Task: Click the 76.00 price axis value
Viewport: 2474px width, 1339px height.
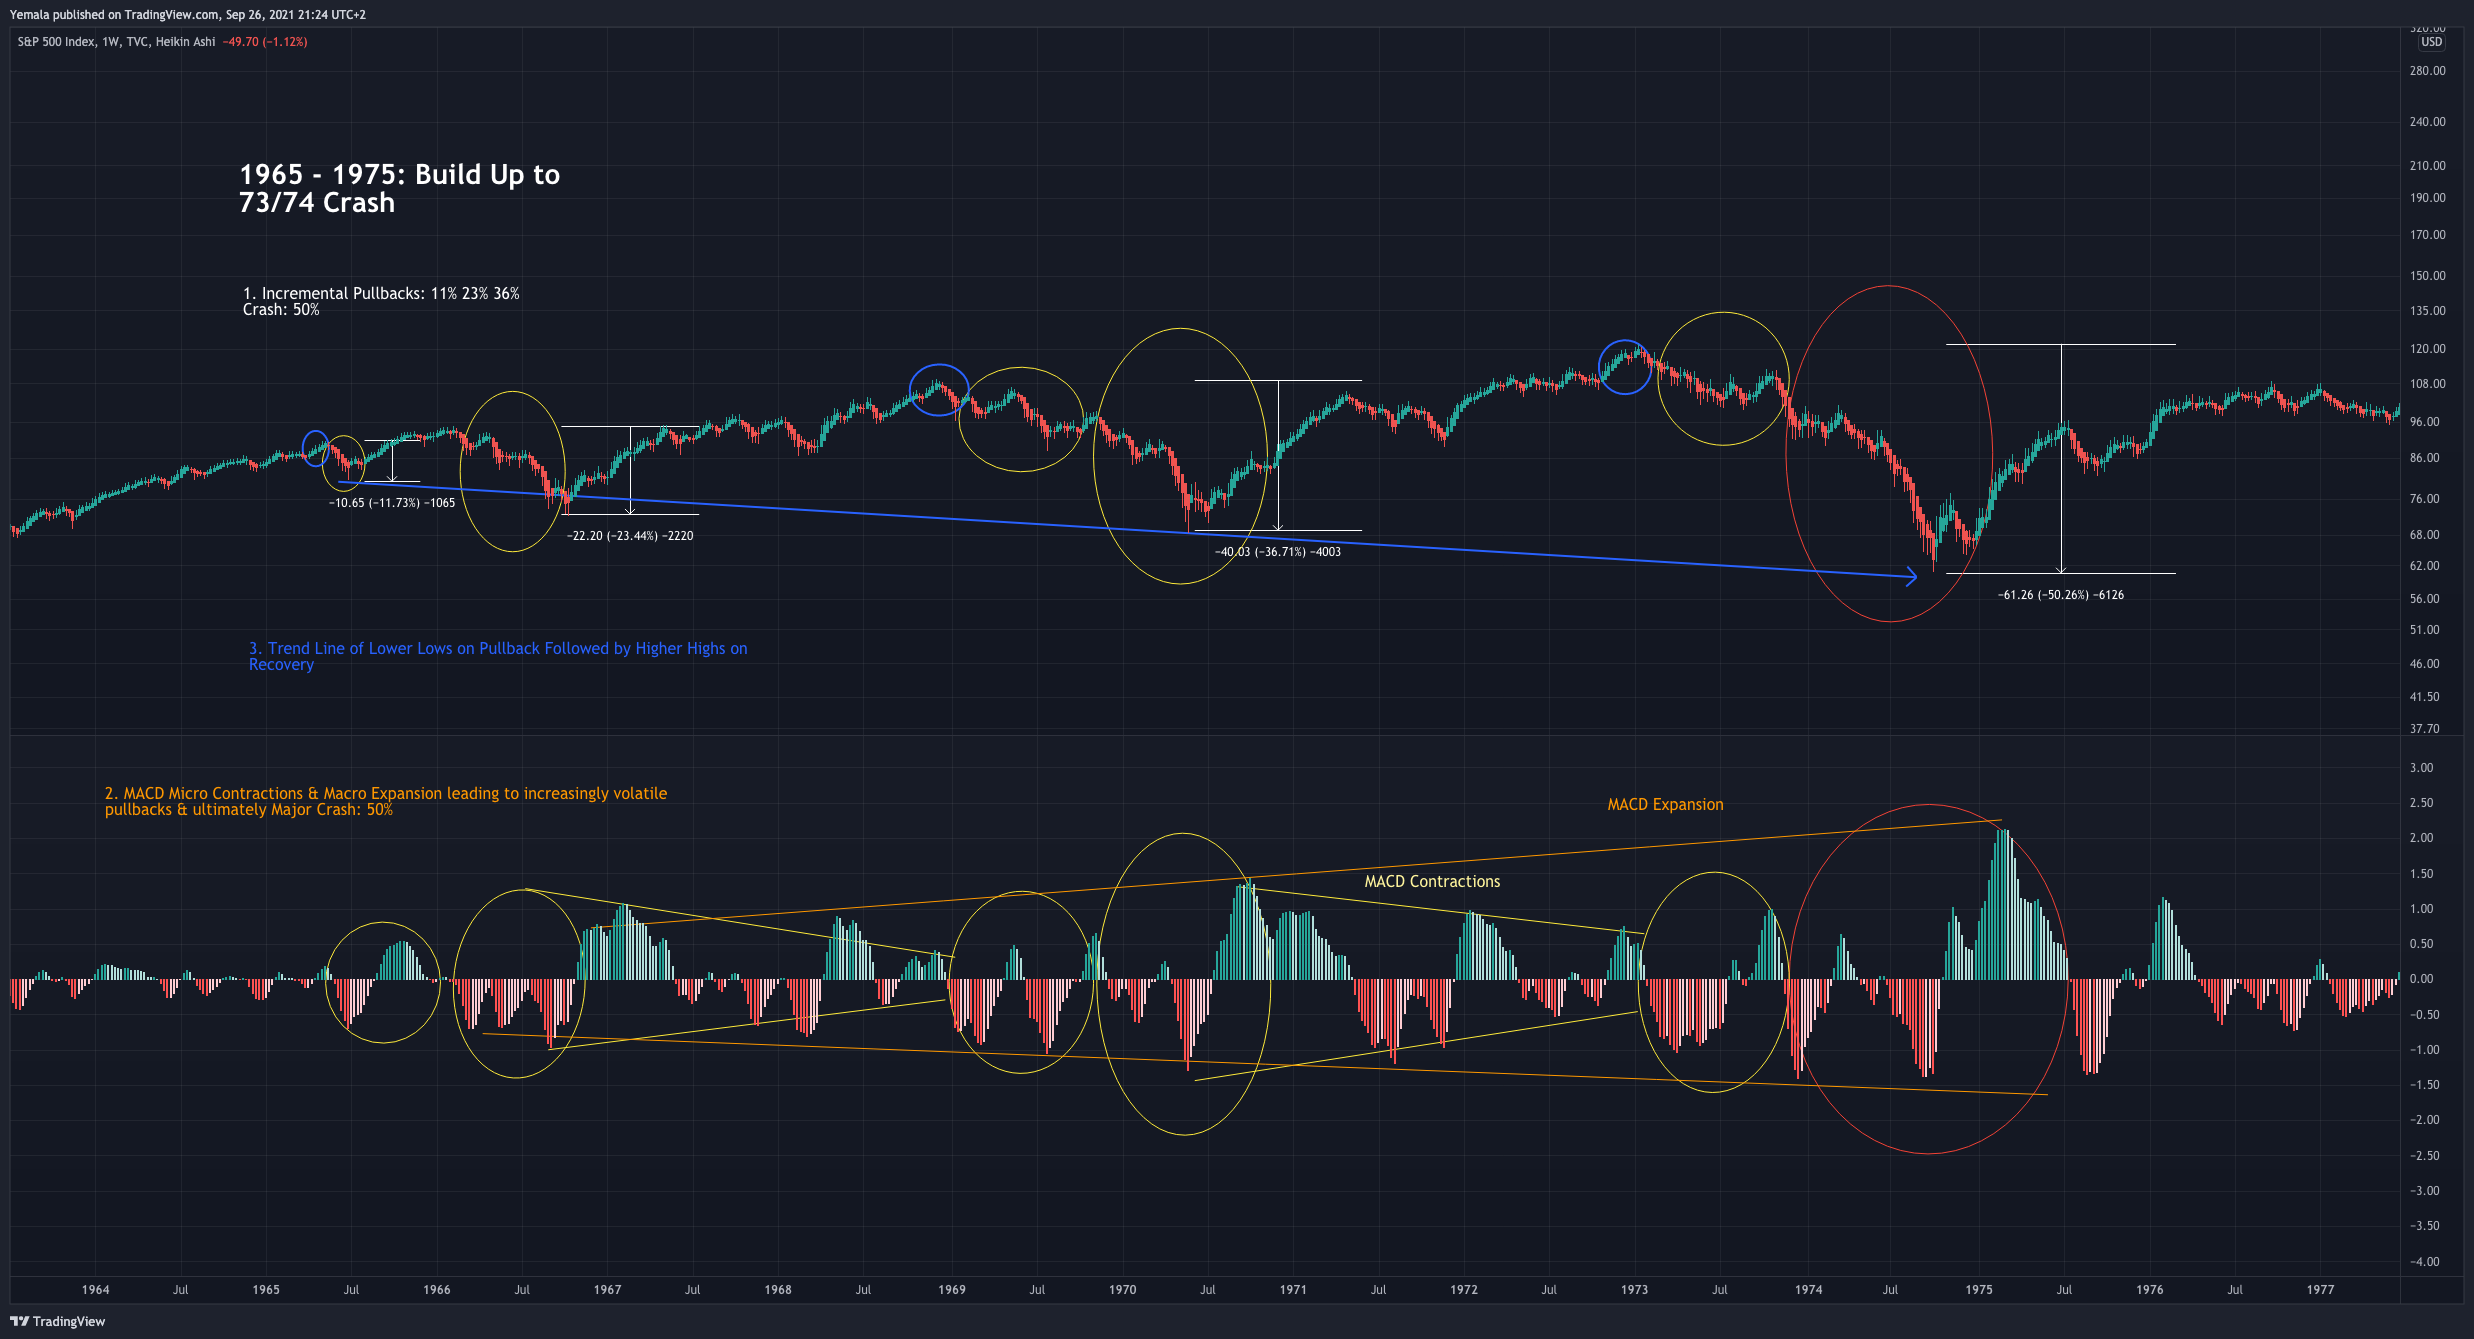Action: click(2424, 499)
